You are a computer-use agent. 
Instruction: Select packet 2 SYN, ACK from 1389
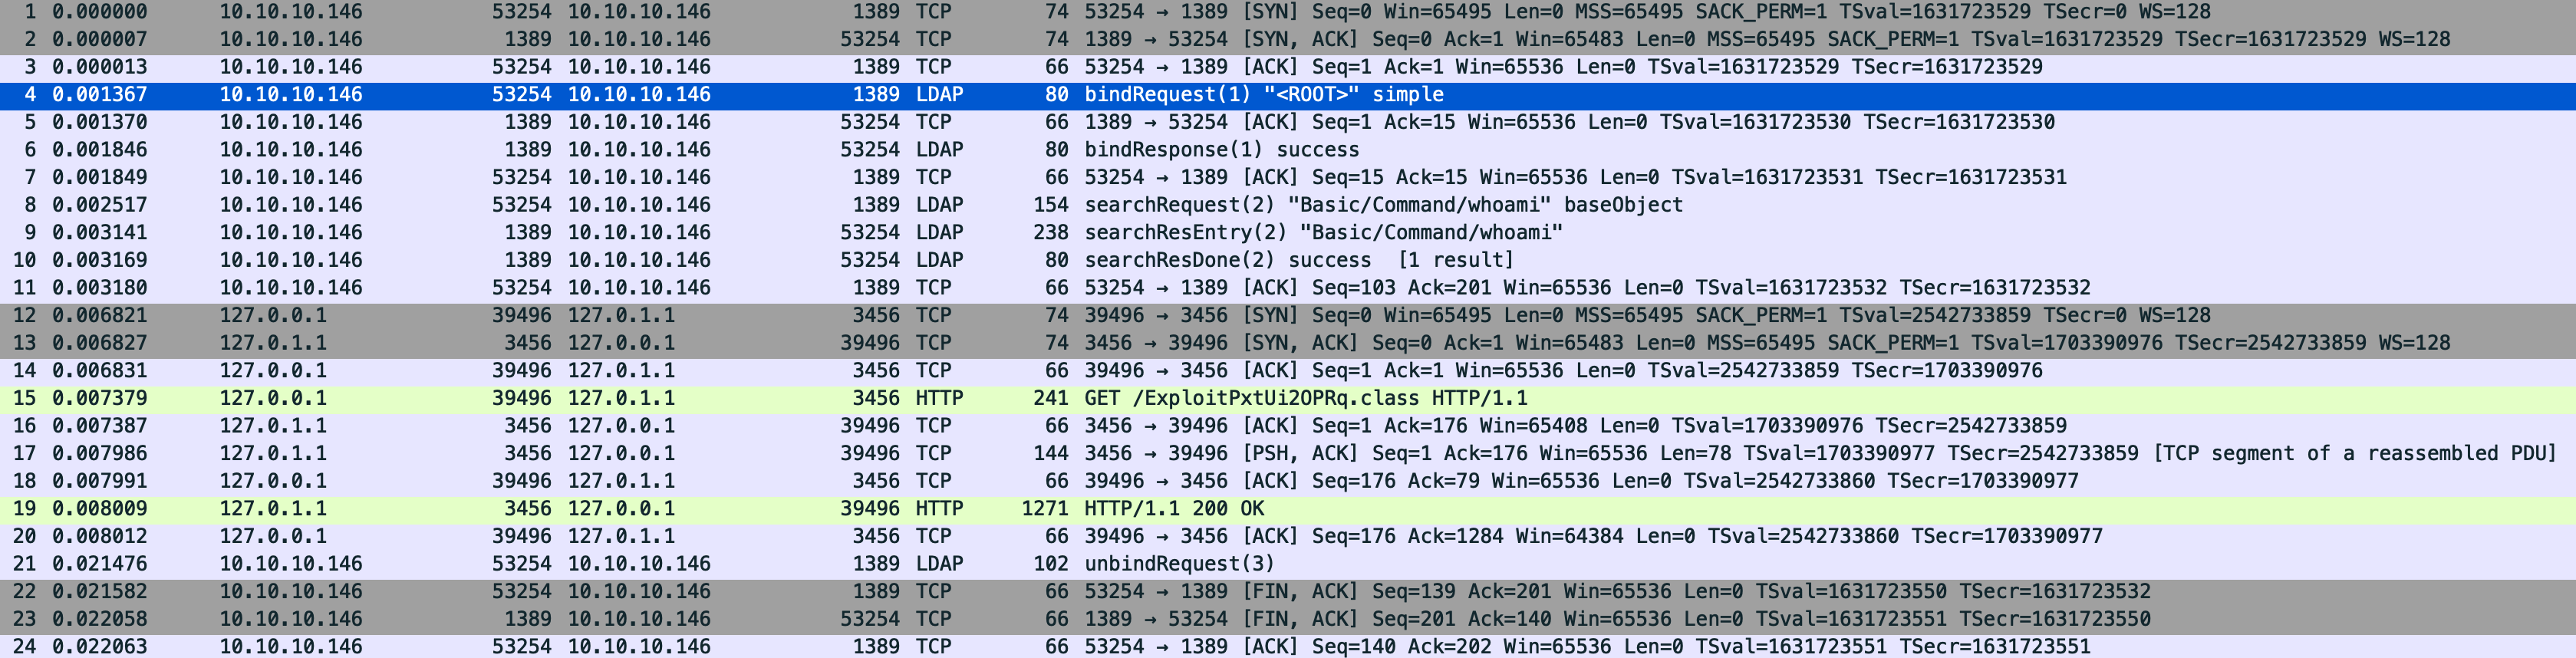point(1288,40)
